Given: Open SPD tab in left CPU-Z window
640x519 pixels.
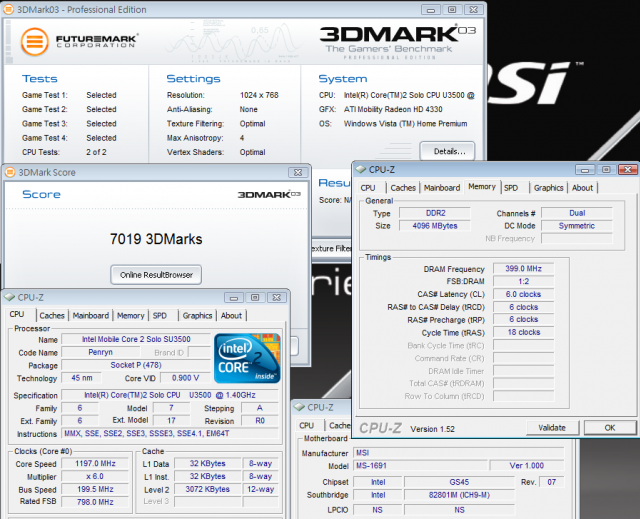Looking at the screenshot, I should tap(160, 315).
